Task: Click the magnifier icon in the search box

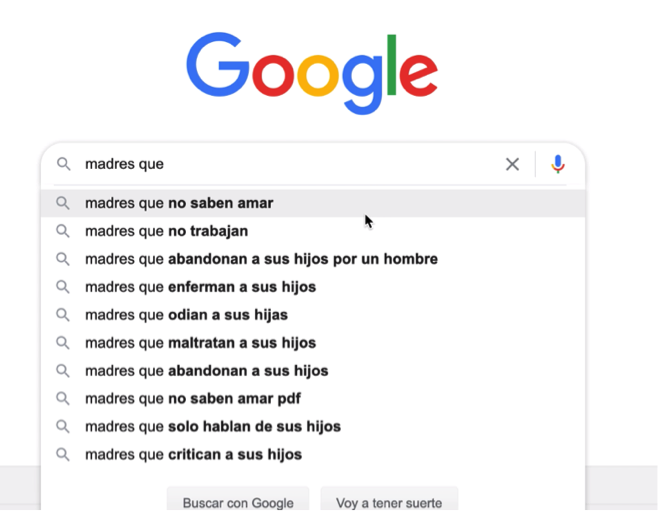Action: pos(63,164)
